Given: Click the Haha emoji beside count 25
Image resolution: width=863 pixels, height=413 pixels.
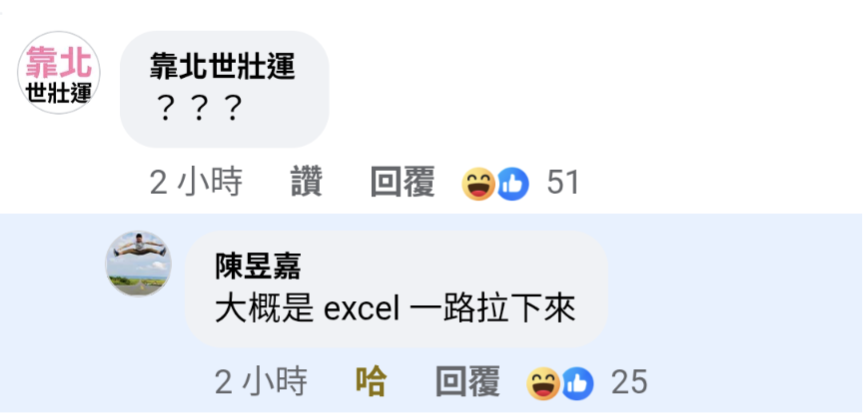Looking at the screenshot, I should (543, 384).
